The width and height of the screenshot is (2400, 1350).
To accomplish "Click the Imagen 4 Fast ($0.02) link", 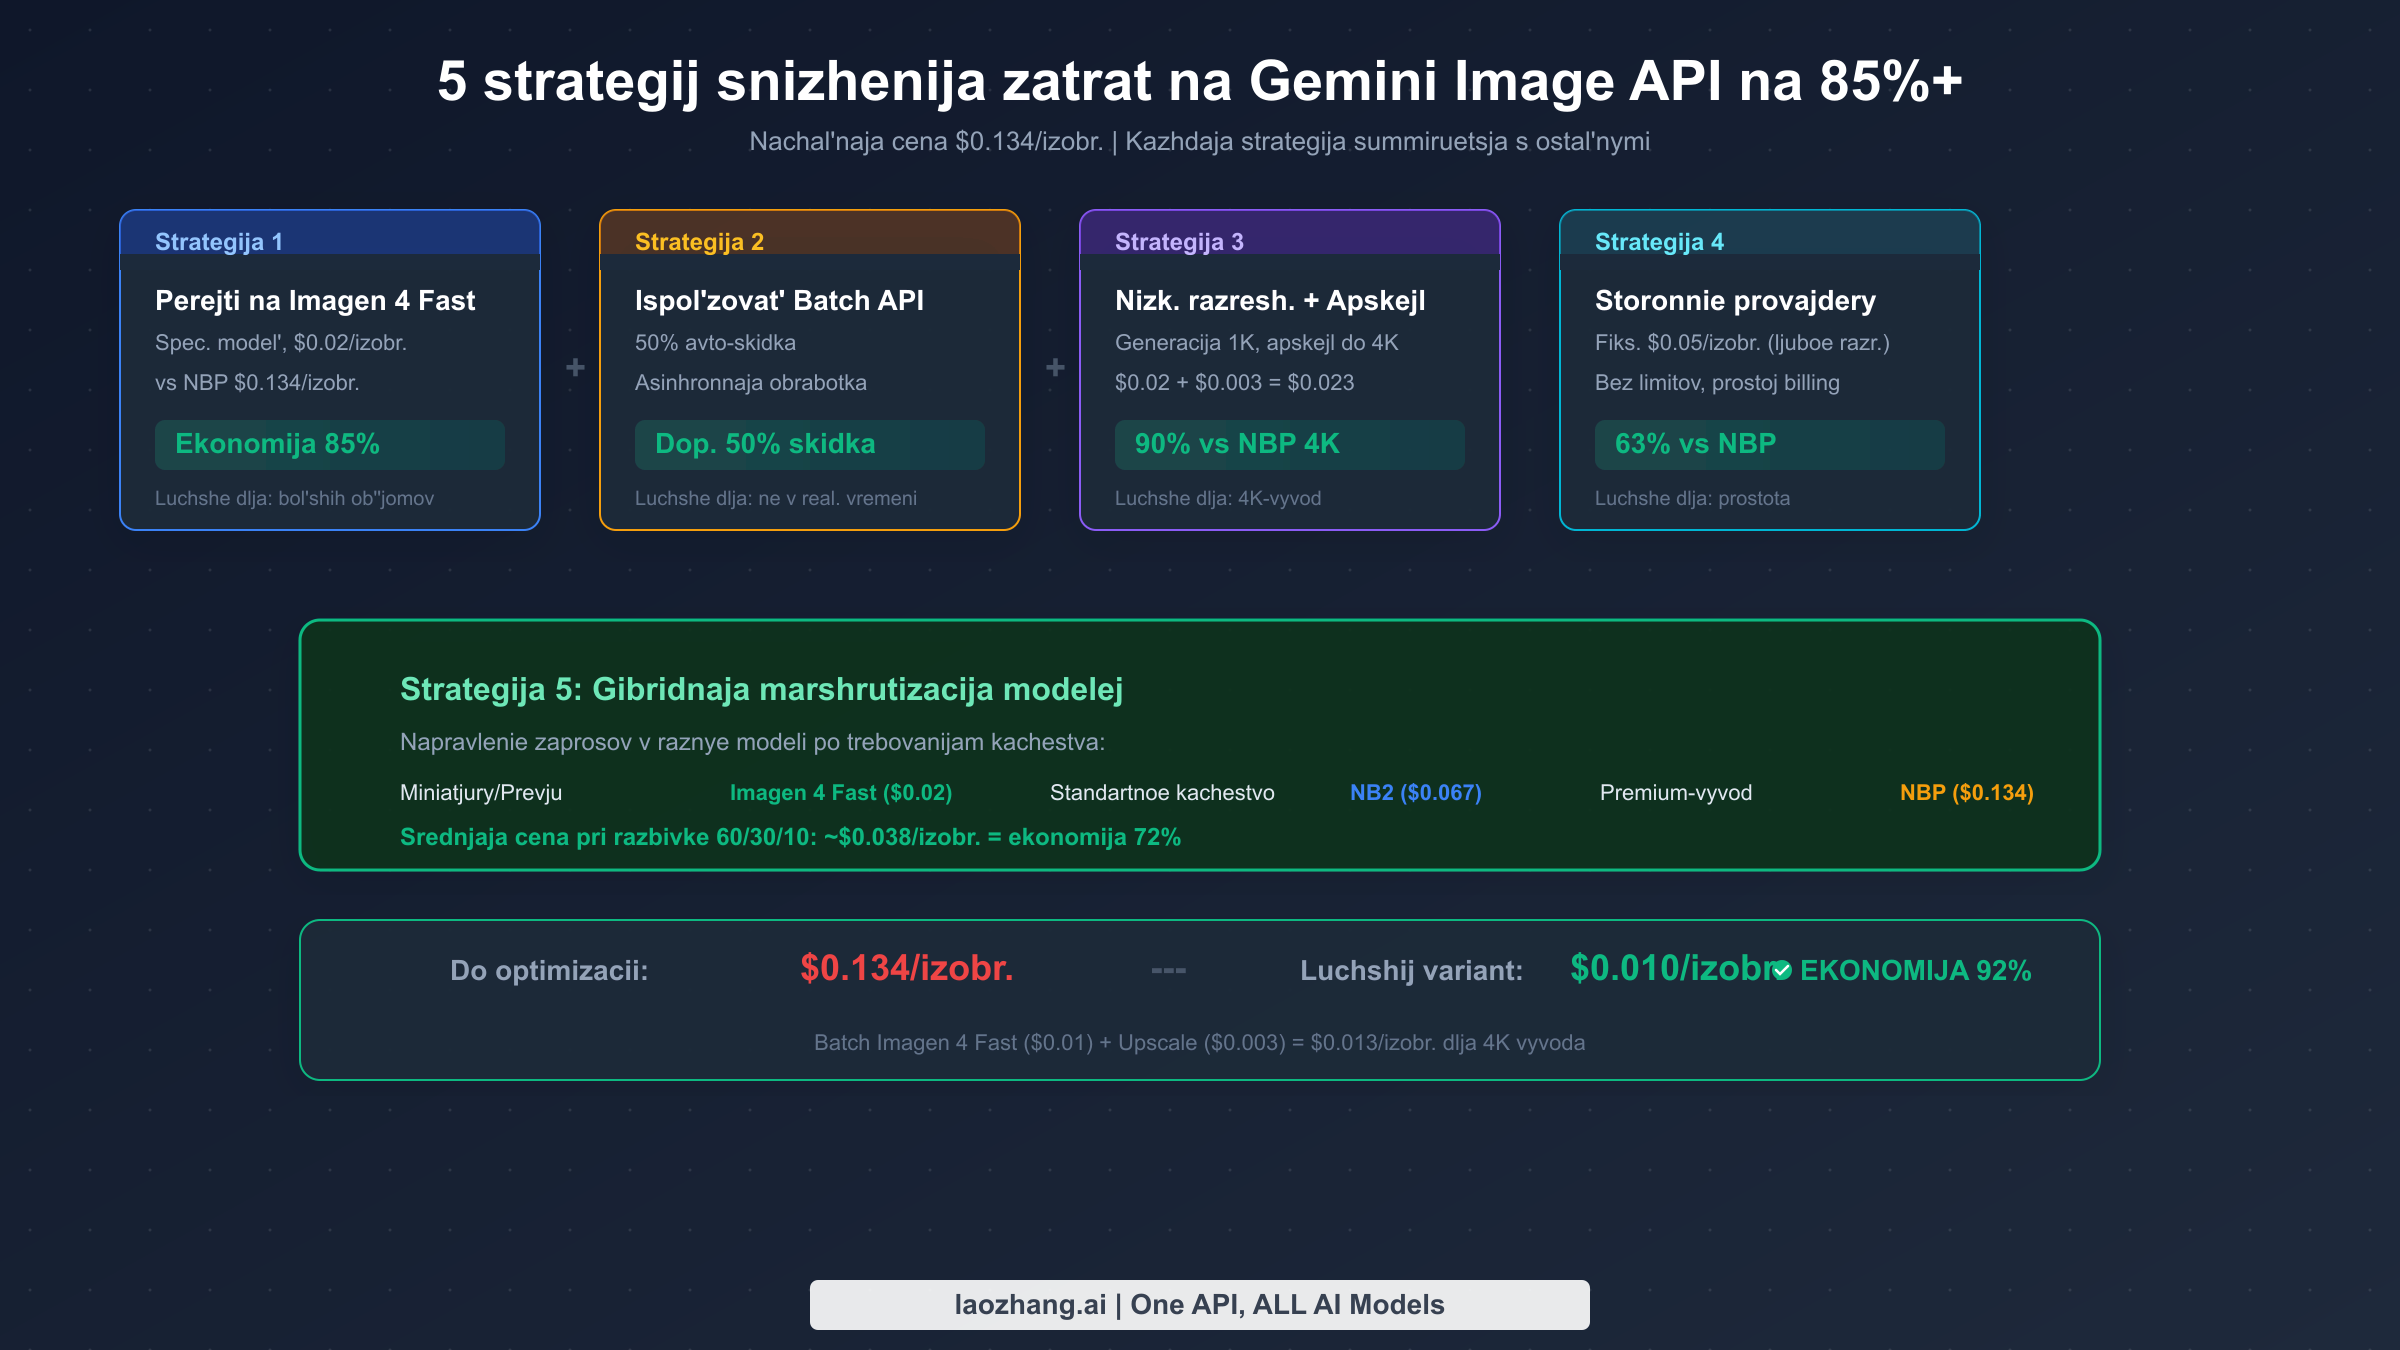I will [x=841, y=792].
